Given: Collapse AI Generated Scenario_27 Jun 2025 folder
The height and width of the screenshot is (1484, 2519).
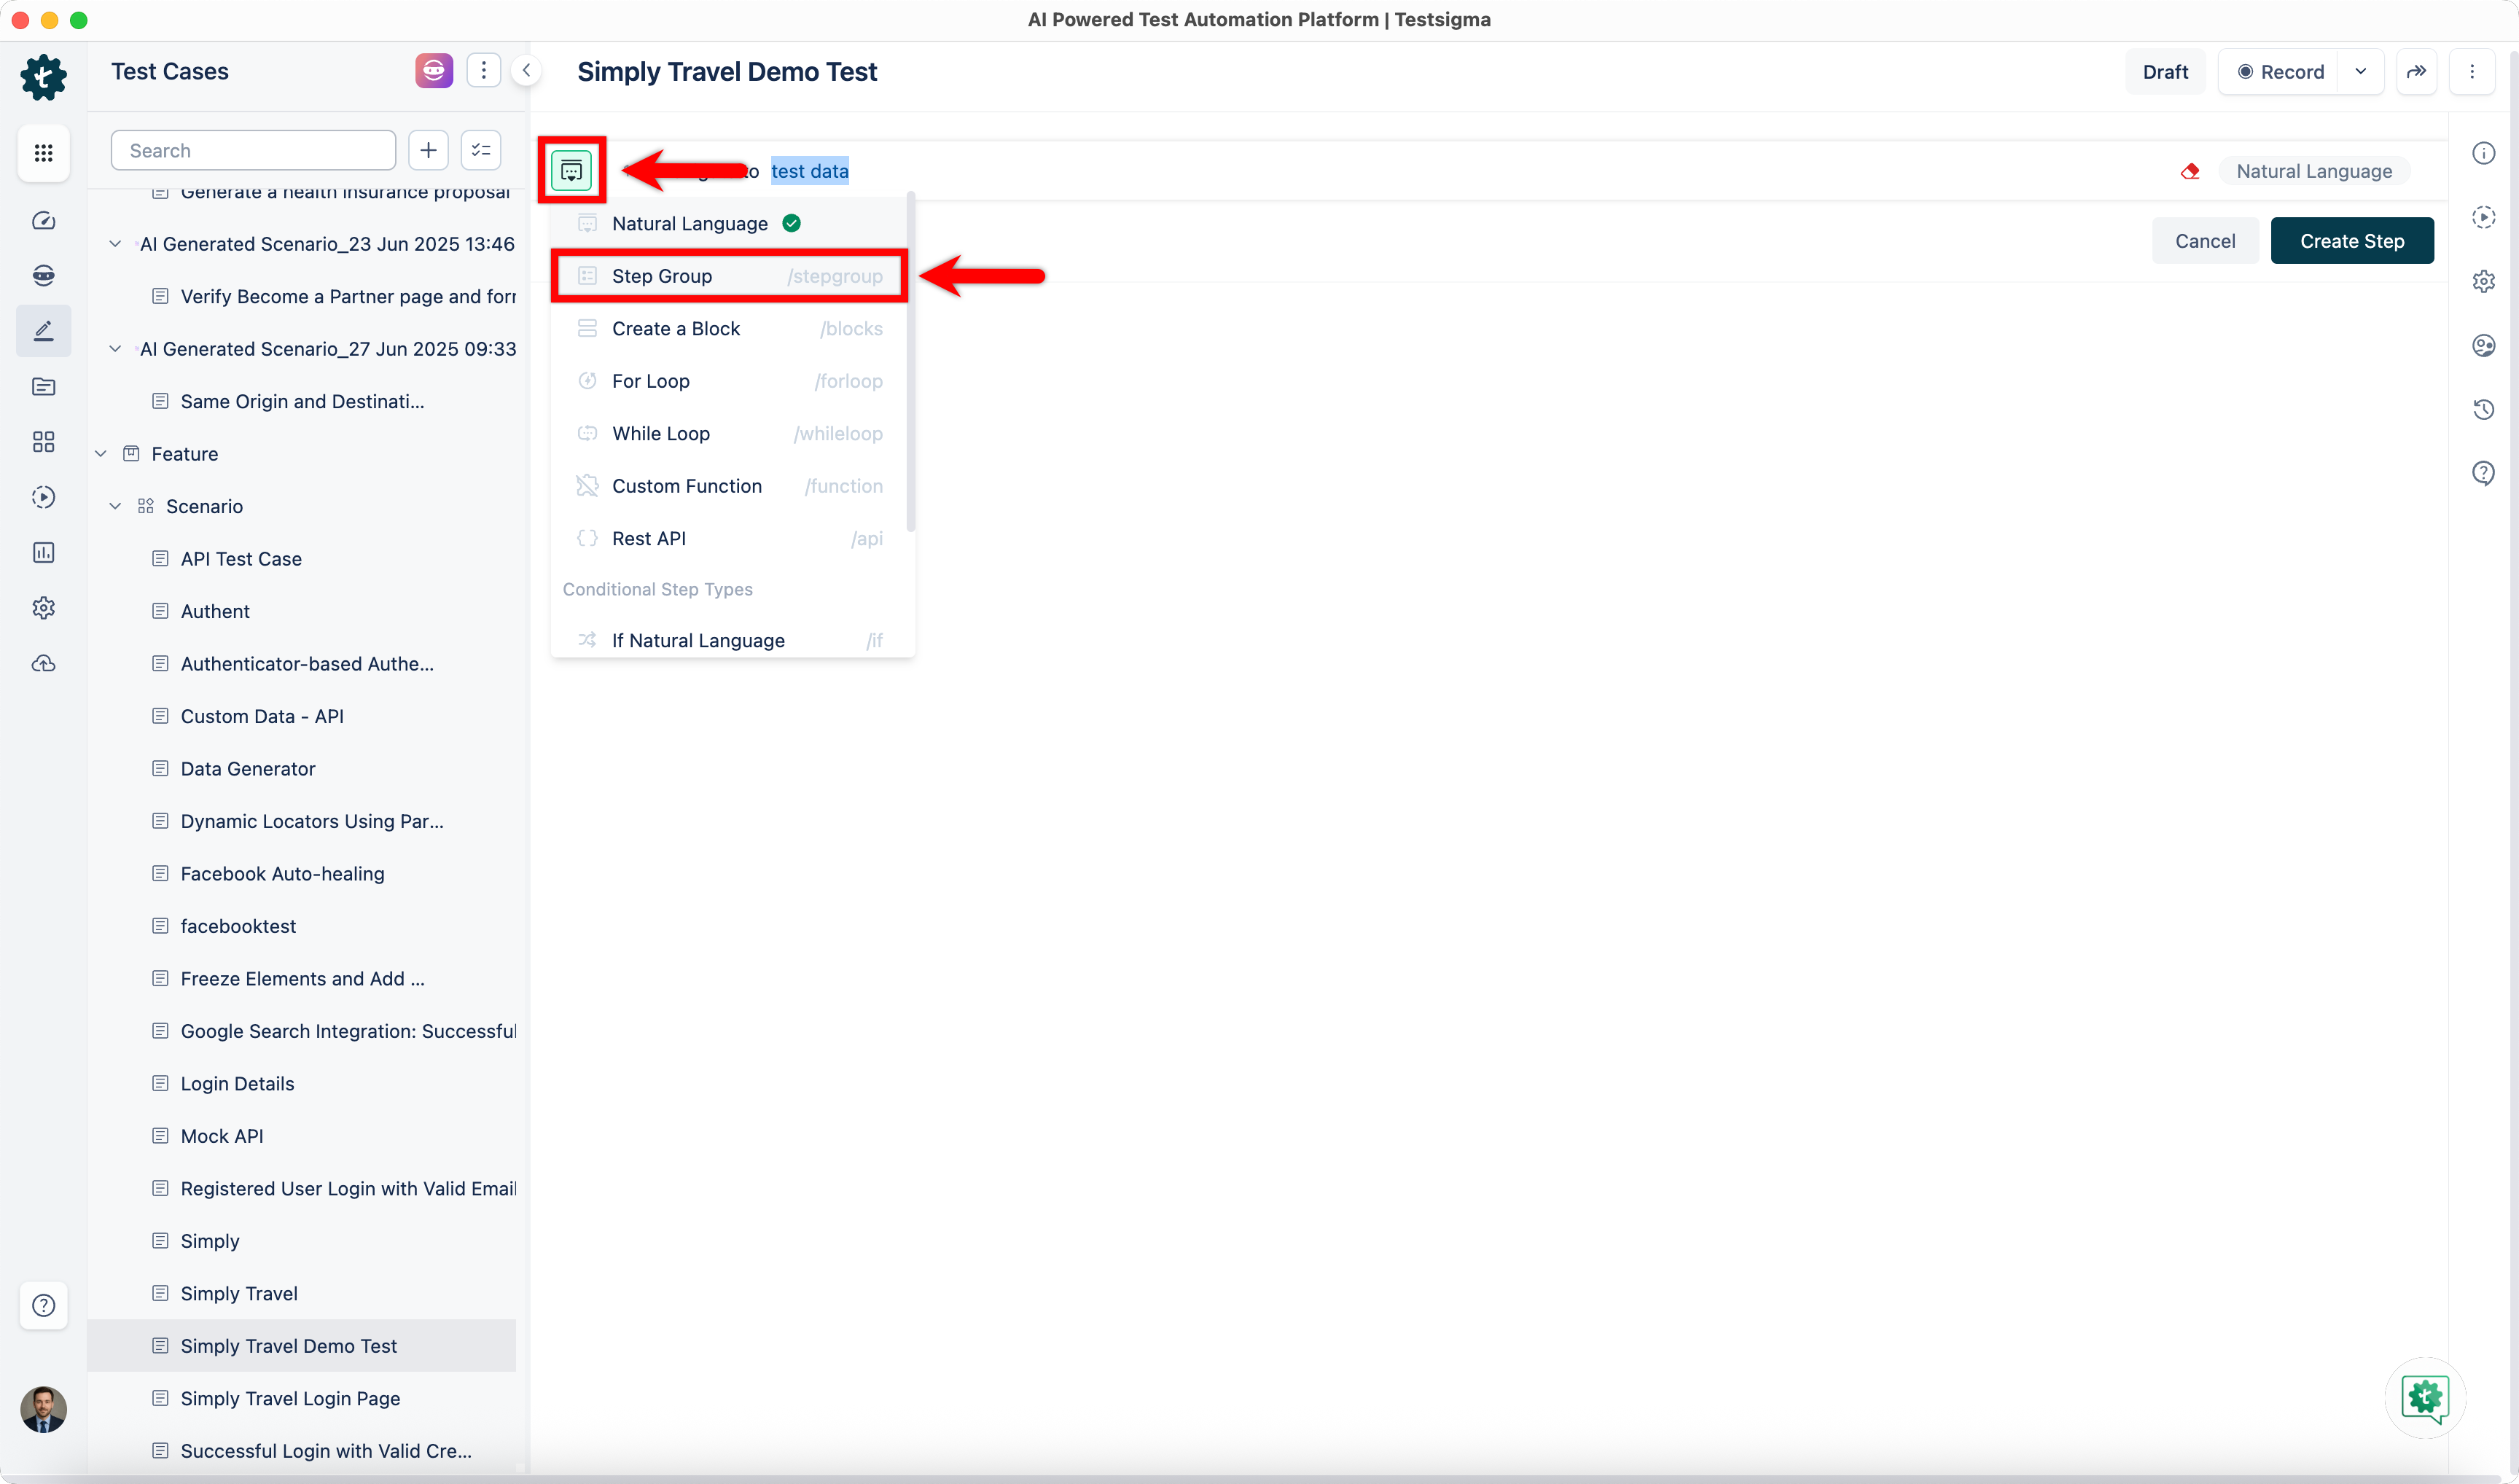Looking at the screenshot, I should [115, 349].
